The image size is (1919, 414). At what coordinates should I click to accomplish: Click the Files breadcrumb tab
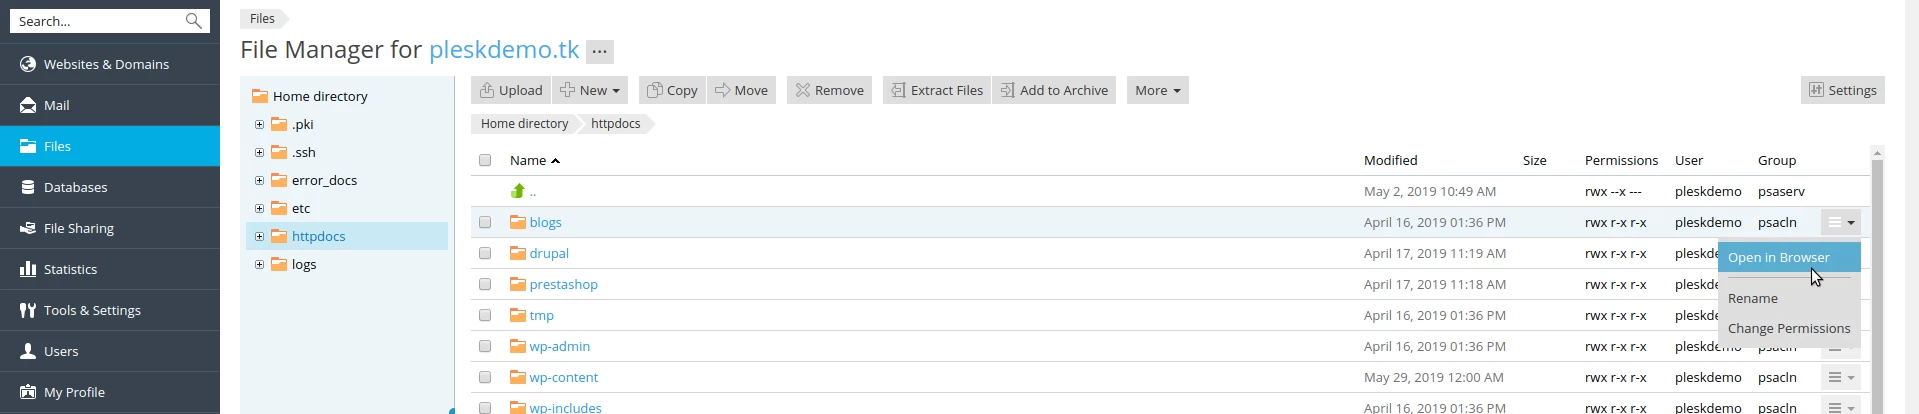pos(264,18)
